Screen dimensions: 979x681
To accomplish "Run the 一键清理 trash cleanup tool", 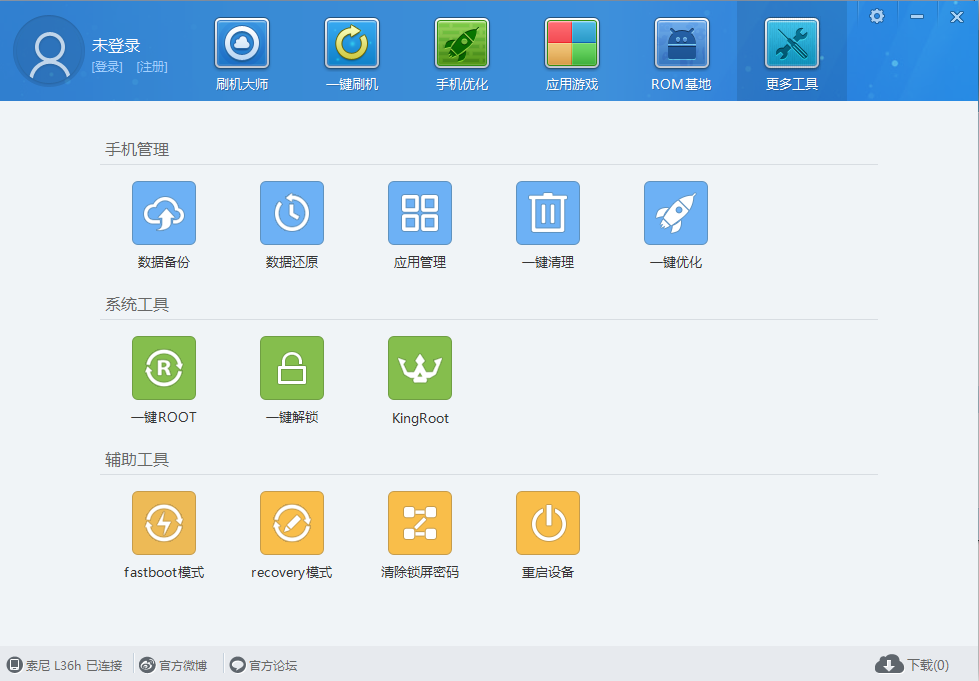I will [548, 213].
